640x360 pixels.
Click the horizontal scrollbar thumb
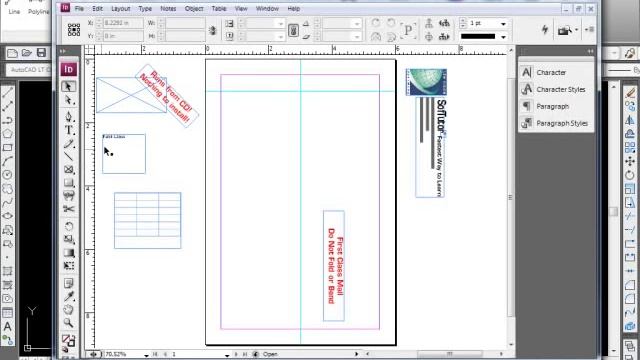pos(449,354)
